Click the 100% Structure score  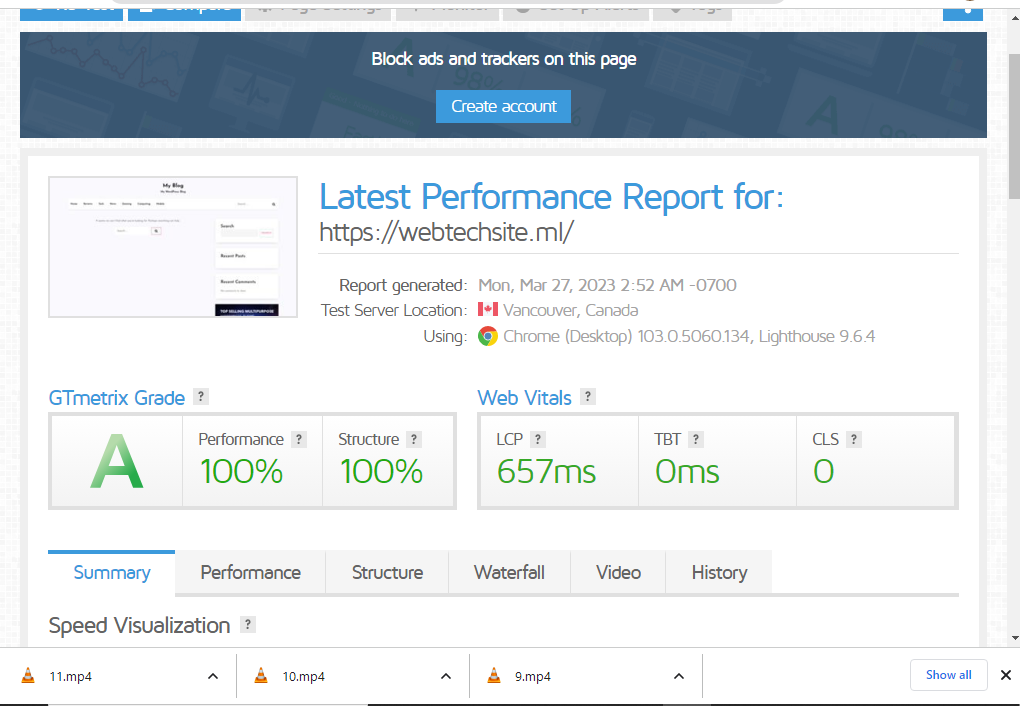[x=381, y=471]
